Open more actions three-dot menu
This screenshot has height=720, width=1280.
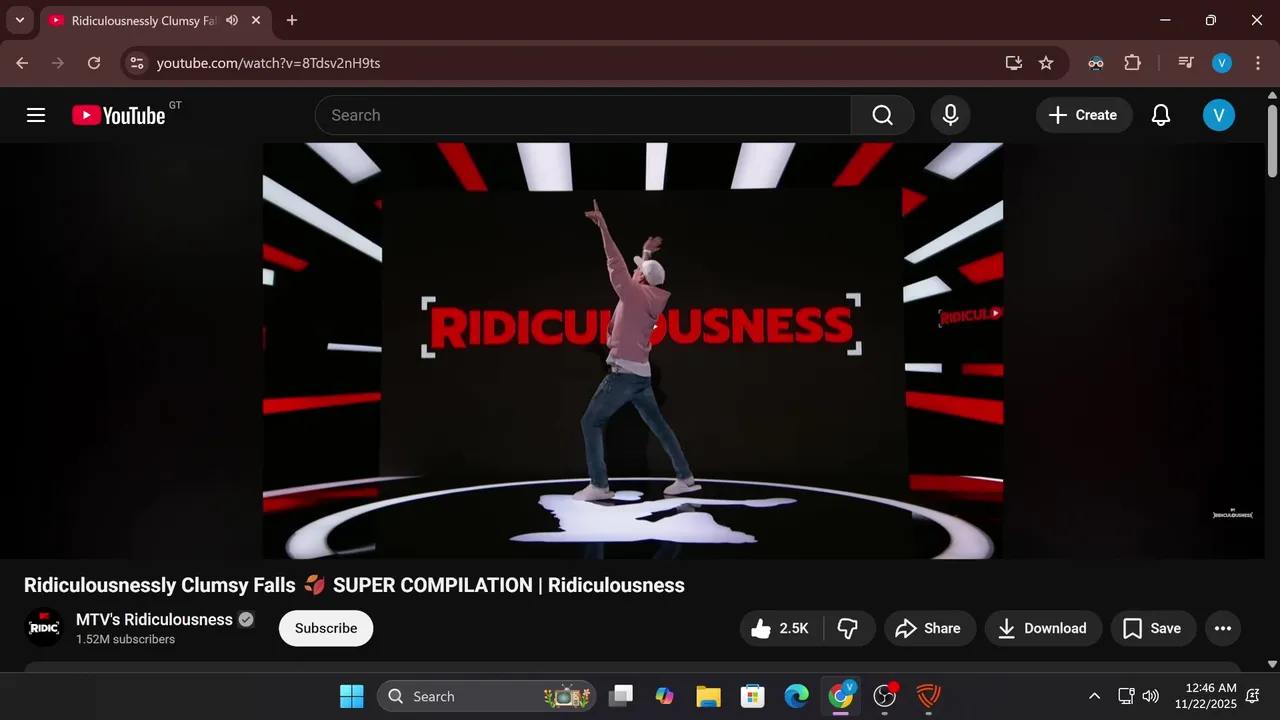[1222, 628]
